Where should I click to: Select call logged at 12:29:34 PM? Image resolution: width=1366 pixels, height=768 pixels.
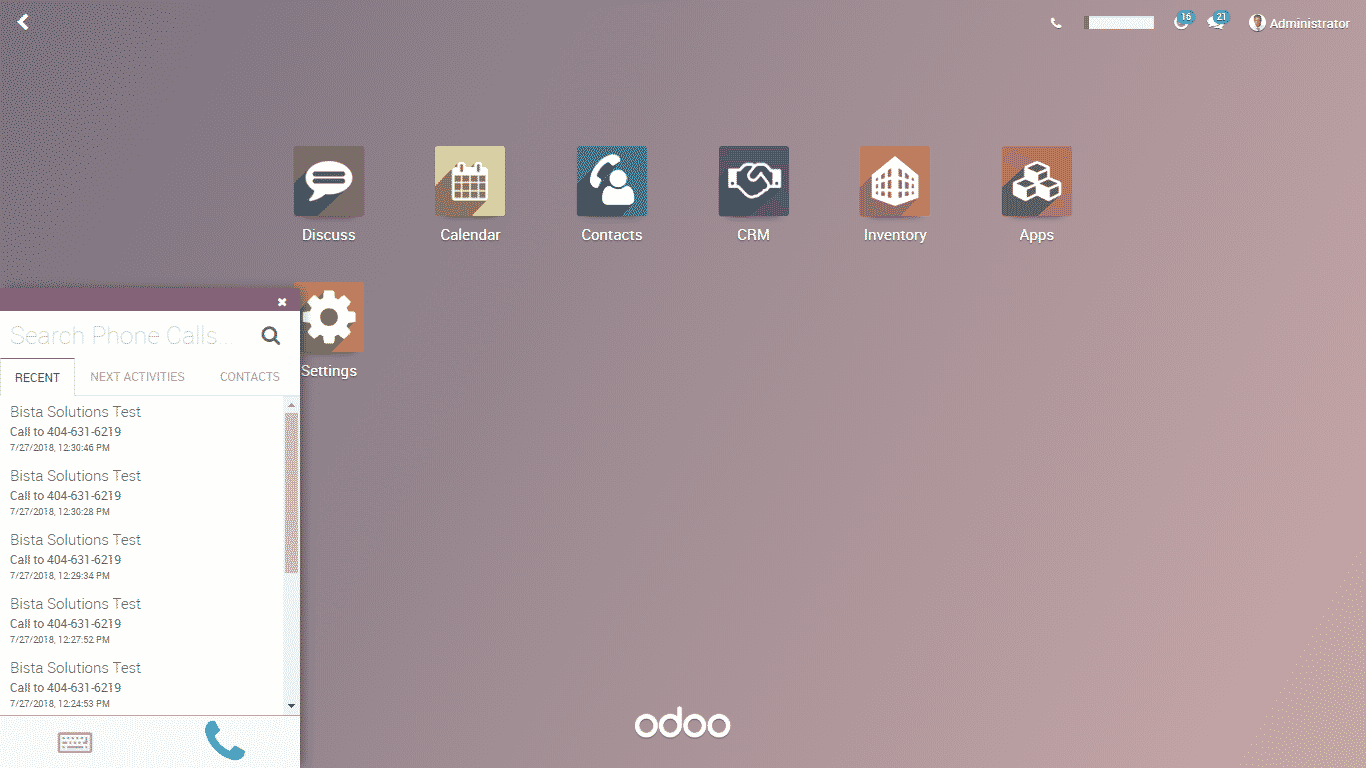142,556
